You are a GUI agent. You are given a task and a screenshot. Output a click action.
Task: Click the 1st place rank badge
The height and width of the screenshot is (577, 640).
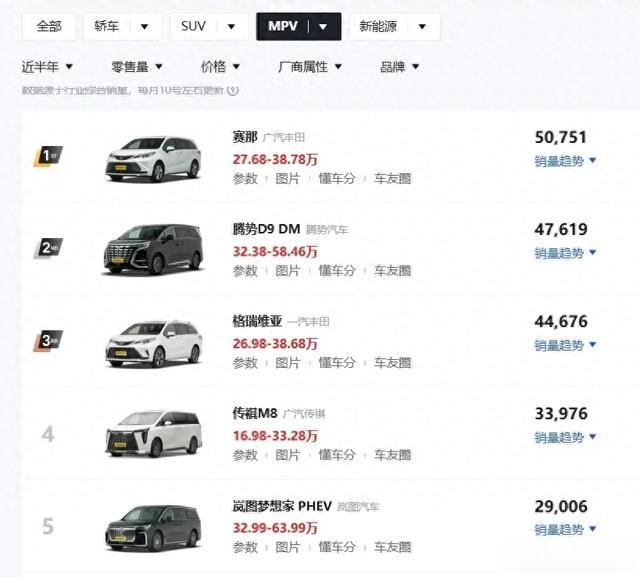[48, 156]
